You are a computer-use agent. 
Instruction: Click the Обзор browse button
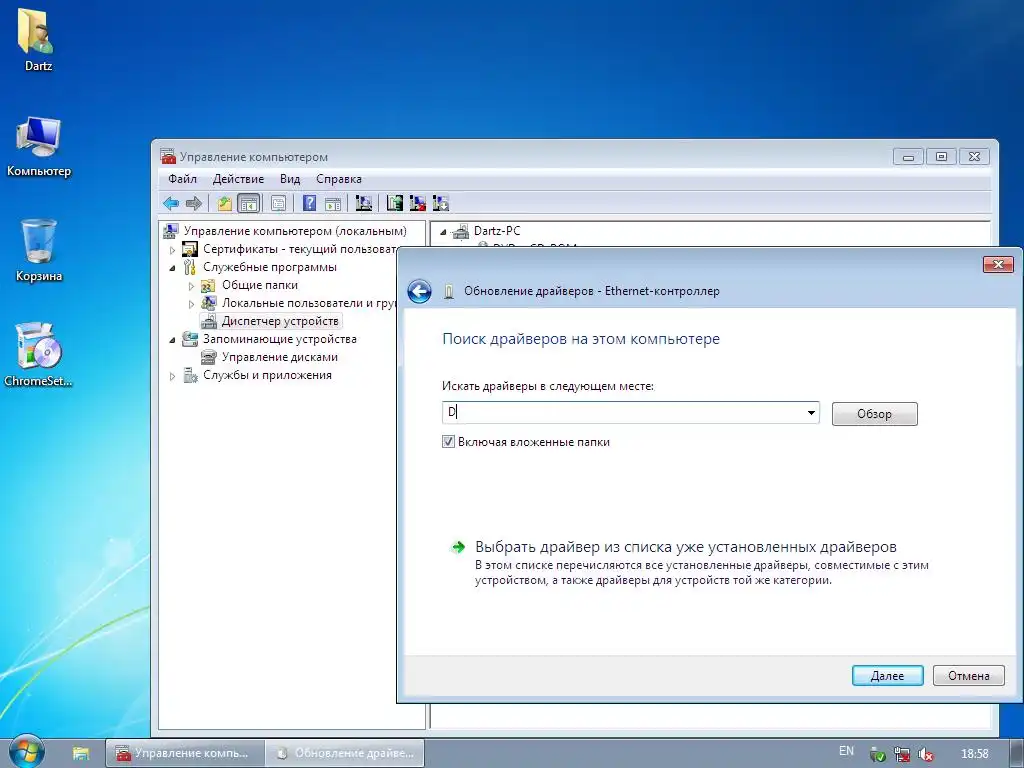coord(874,414)
